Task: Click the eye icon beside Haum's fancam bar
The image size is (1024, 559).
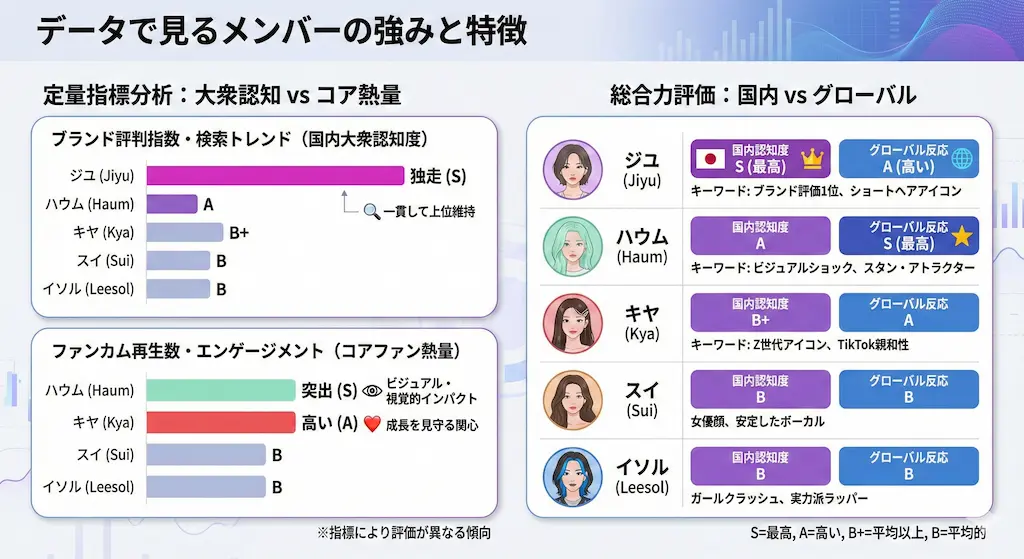Action: pyautogui.click(x=372, y=391)
